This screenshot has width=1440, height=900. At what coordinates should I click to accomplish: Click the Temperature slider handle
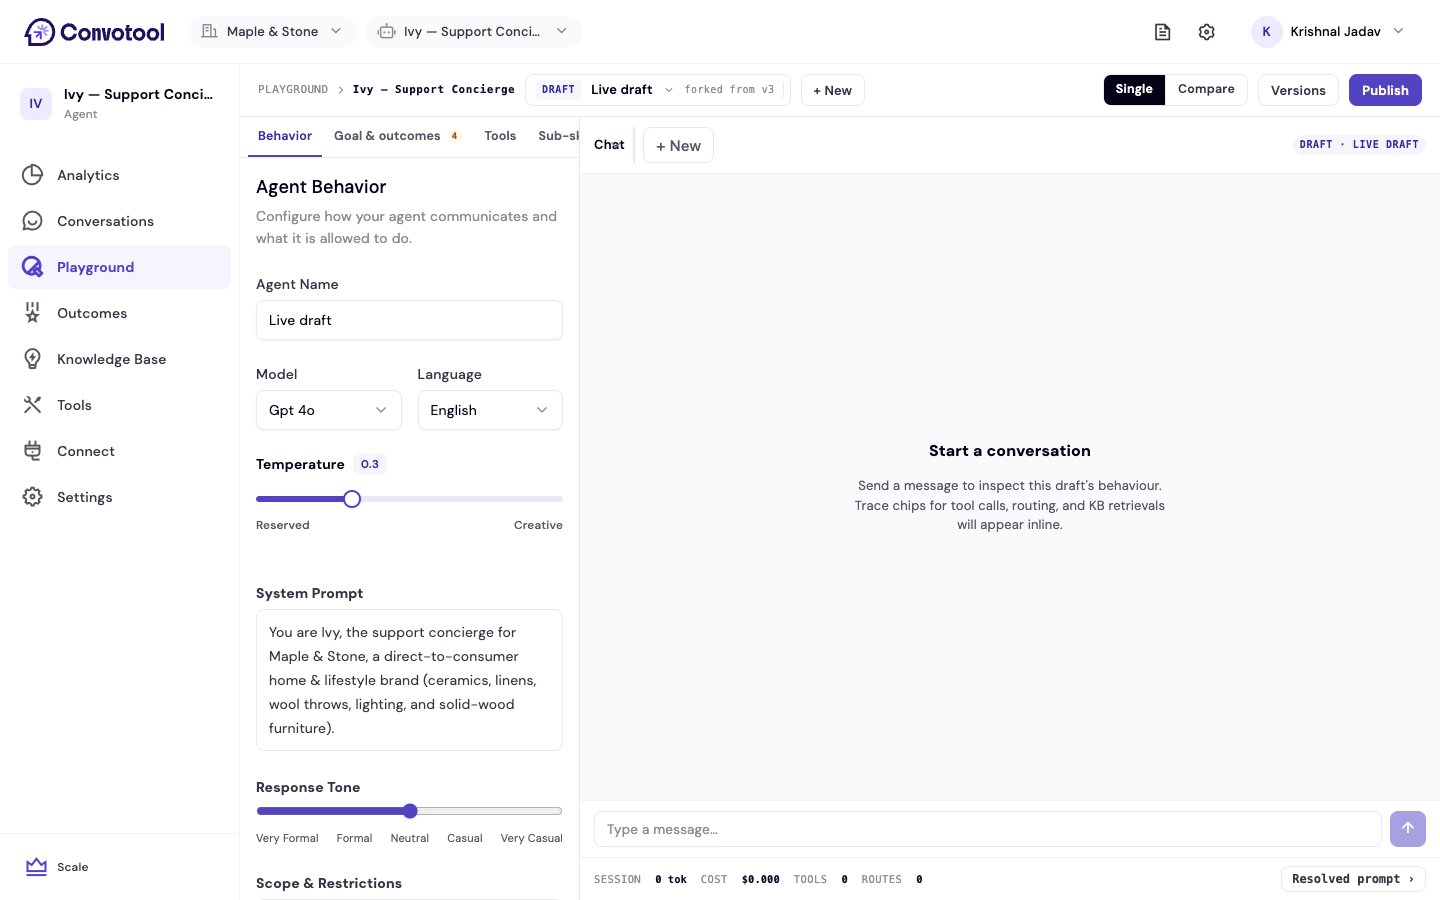(x=352, y=499)
